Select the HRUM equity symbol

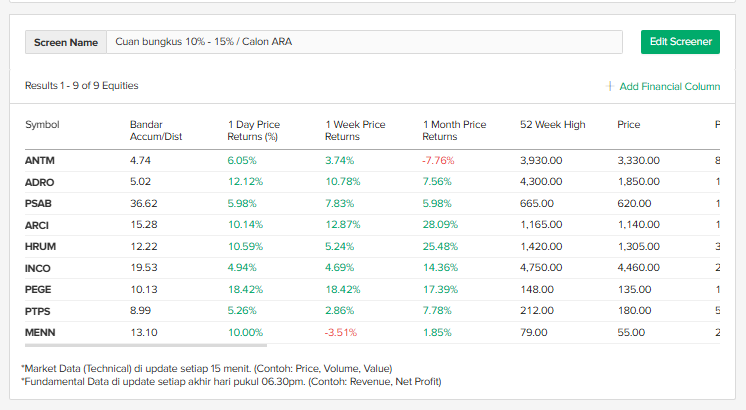pyautogui.click(x=39, y=247)
